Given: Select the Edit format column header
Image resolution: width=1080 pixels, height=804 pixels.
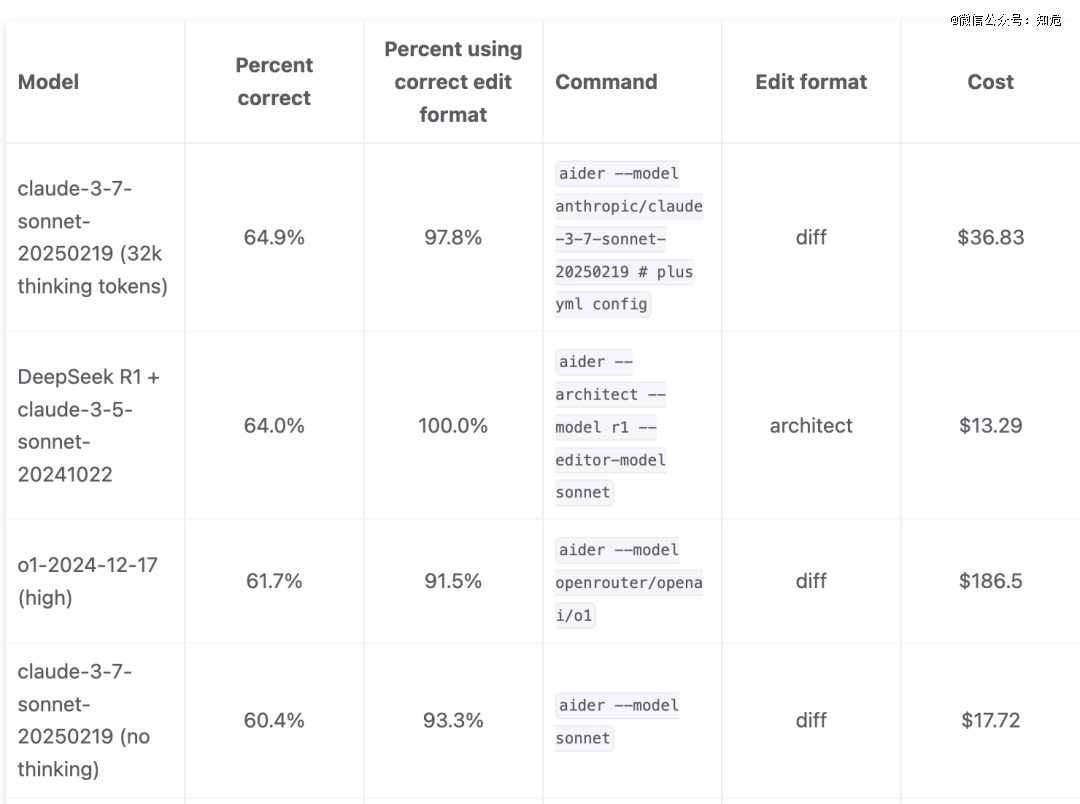Looking at the screenshot, I should point(811,82).
